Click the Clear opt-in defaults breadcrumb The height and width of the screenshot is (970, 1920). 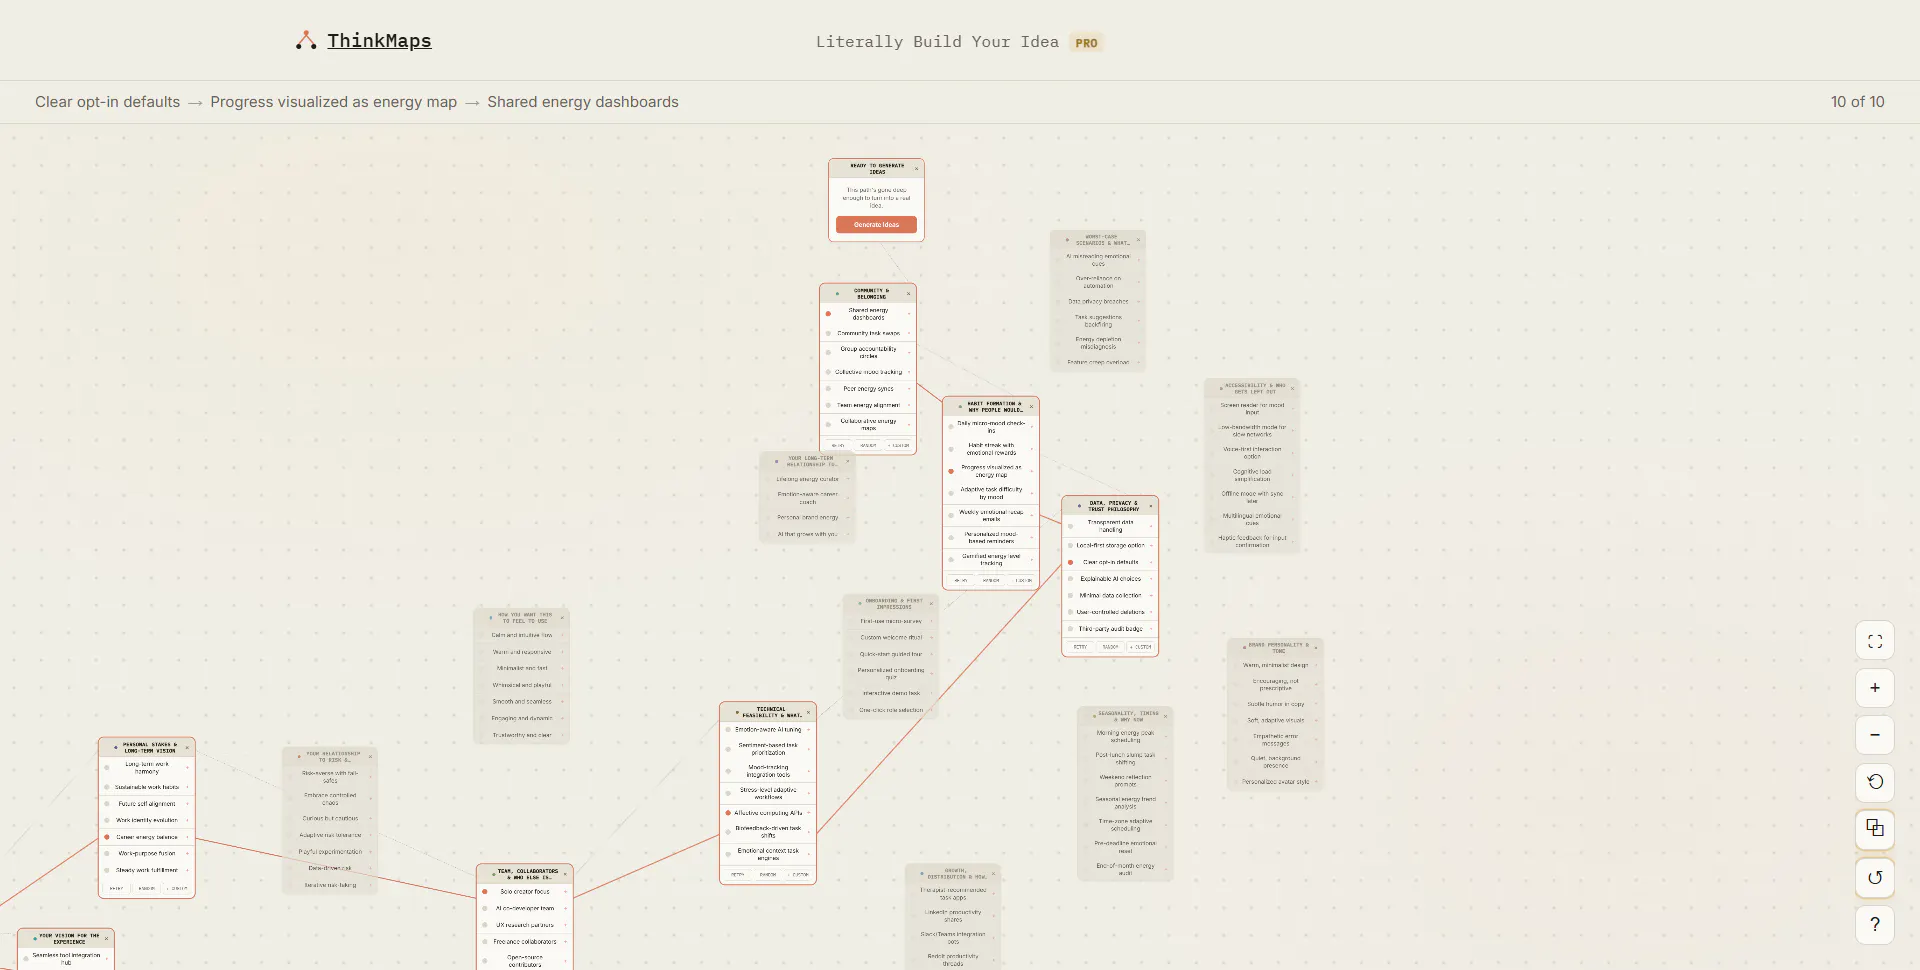pos(108,102)
